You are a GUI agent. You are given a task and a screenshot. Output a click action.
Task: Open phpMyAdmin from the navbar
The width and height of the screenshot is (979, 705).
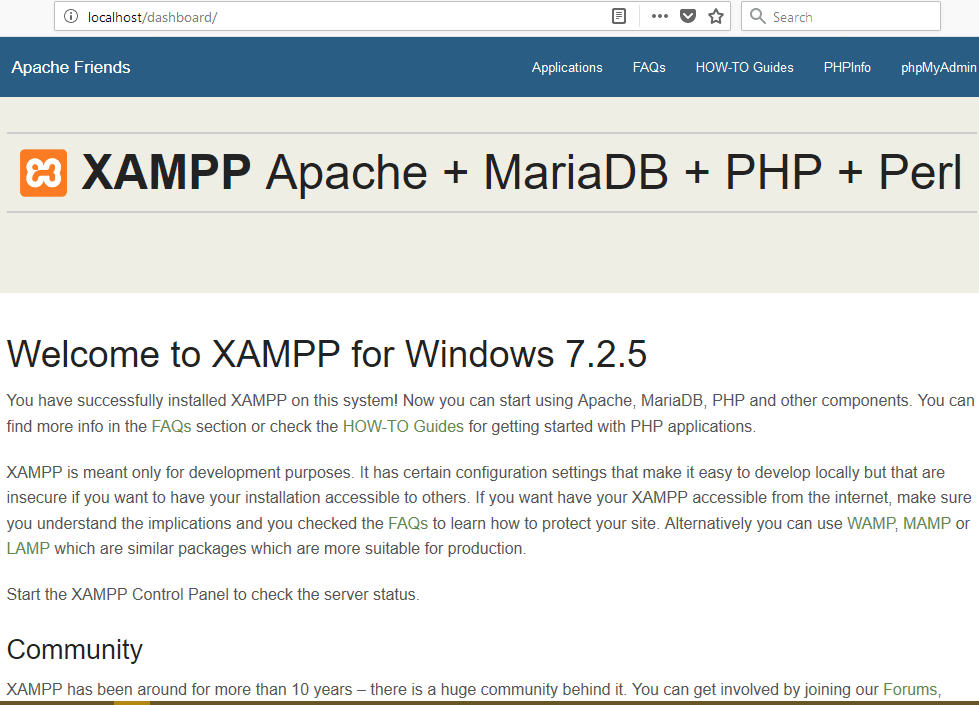click(x=938, y=67)
